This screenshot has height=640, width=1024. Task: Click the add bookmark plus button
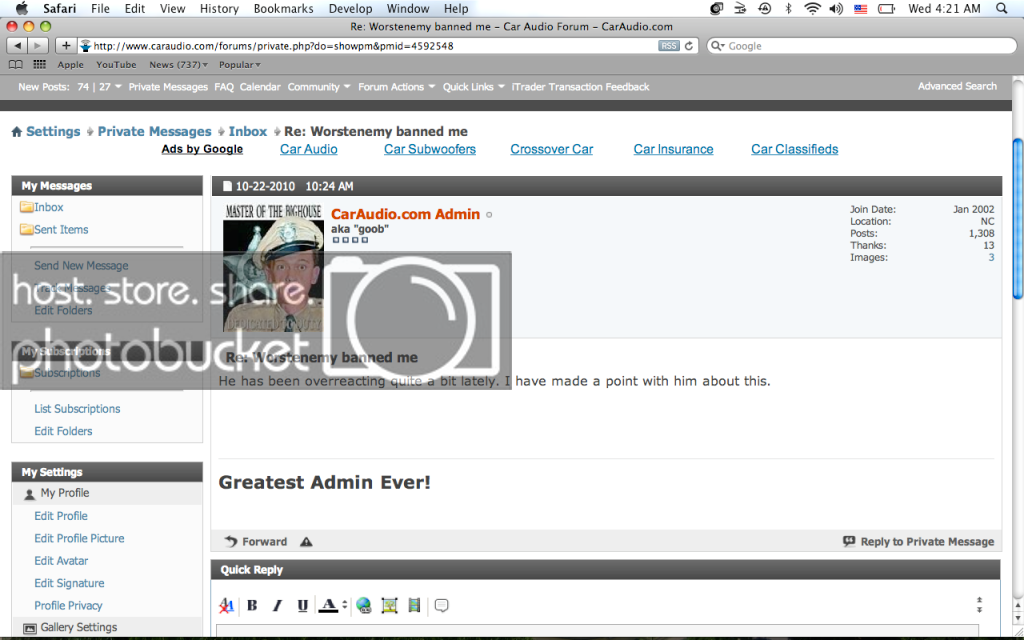click(x=66, y=46)
